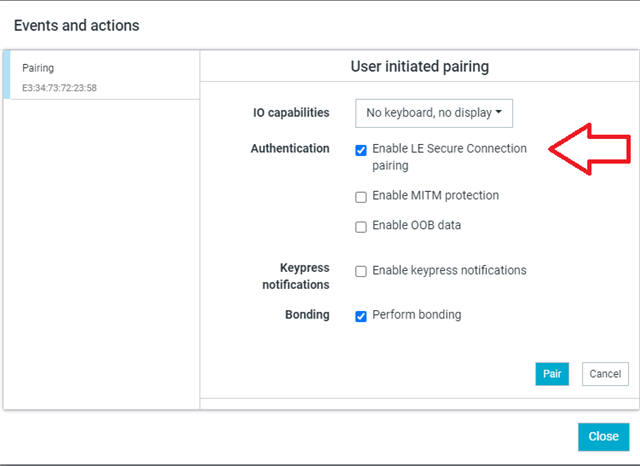This screenshot has width=640, height=466.
Task: Click the device address E3:34:73:72:23:58
Action: click(59, 88)
